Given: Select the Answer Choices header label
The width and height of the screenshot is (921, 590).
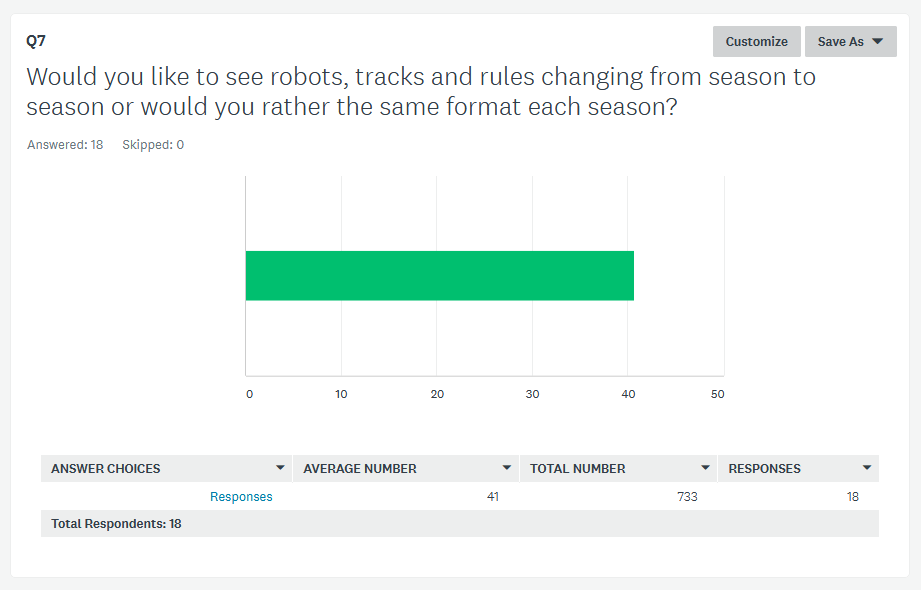Looking at the screenshot, I should pyautogui.click(x=106, y=469).
